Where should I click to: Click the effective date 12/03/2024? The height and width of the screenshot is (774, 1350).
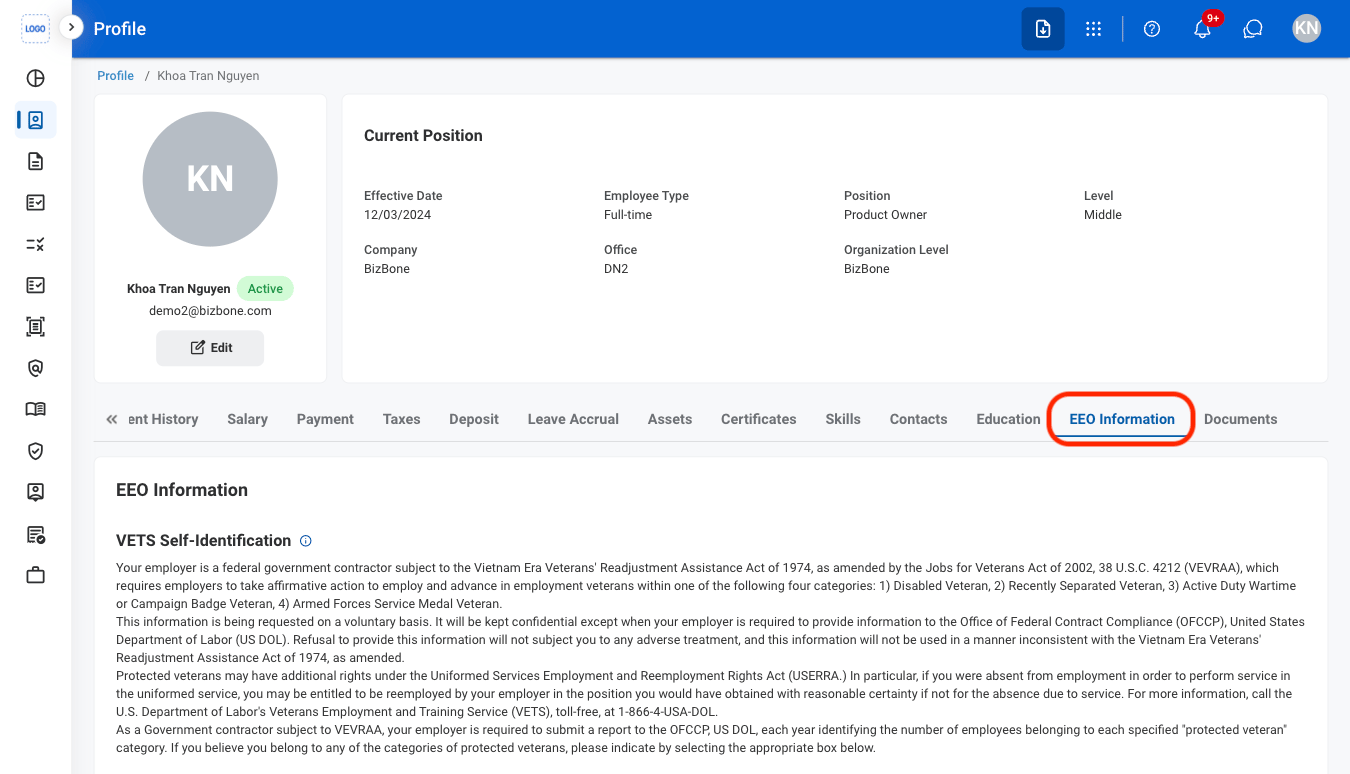tap(397, 215)
